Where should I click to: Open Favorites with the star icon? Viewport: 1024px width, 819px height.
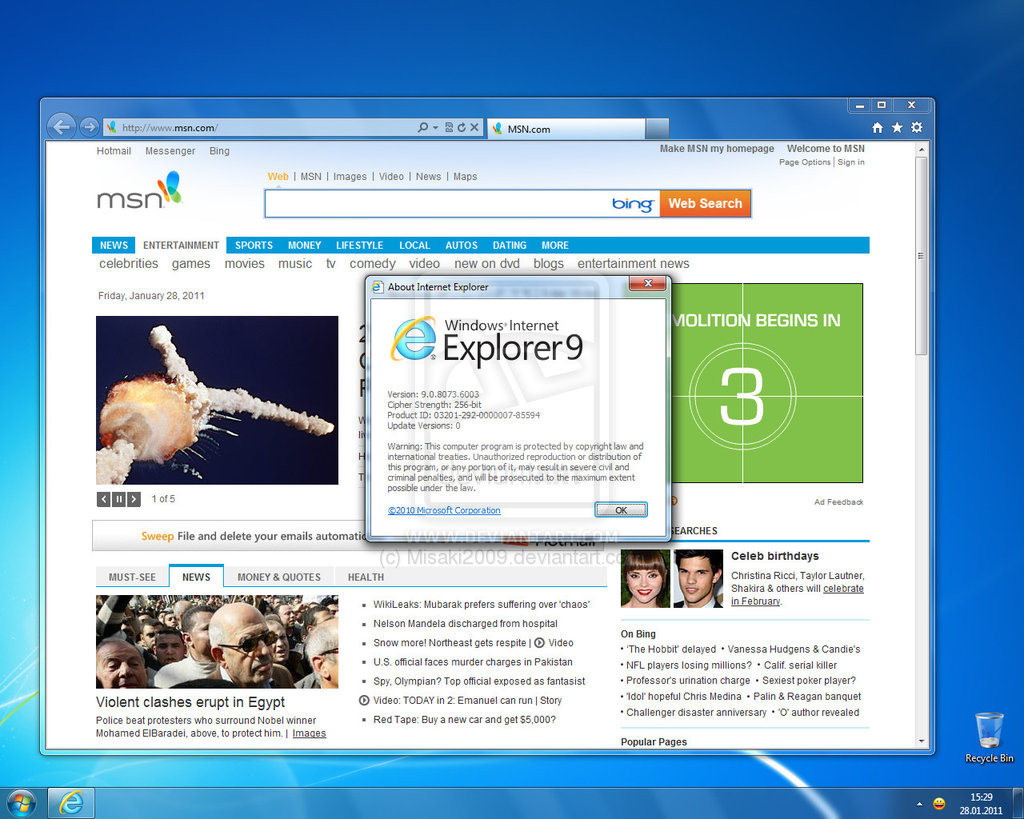coord(897,127)
